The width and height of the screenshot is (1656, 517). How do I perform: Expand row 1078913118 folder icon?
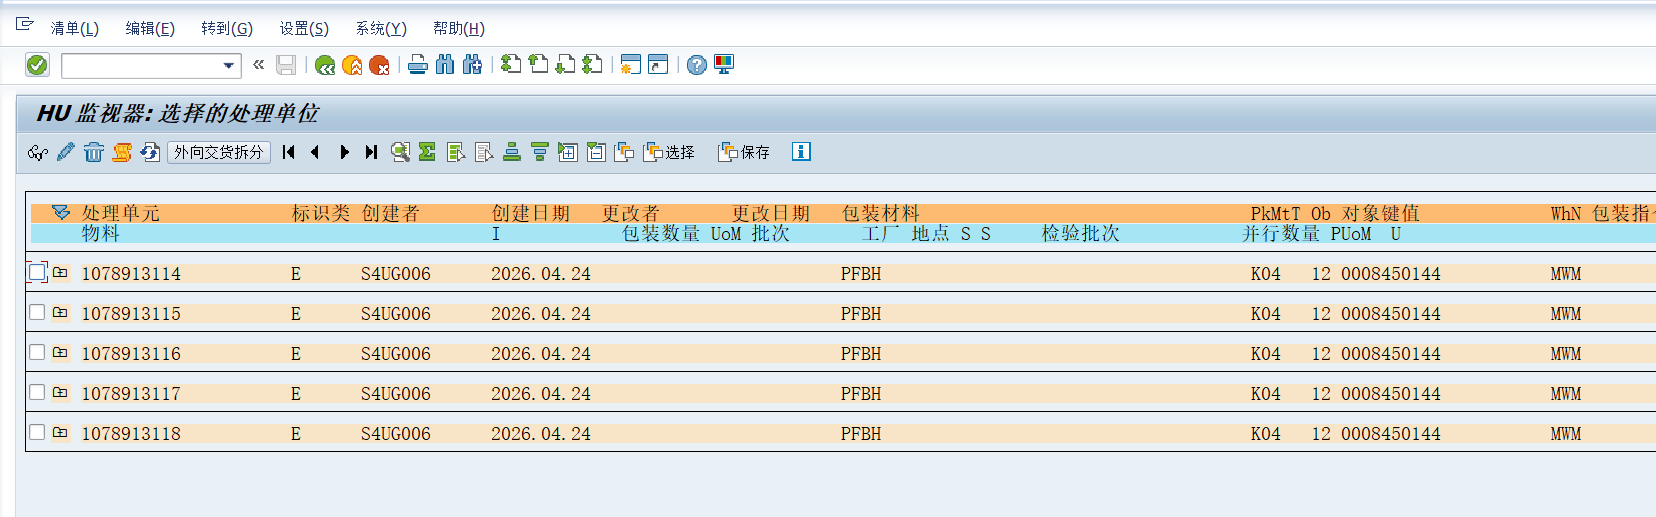60,432
